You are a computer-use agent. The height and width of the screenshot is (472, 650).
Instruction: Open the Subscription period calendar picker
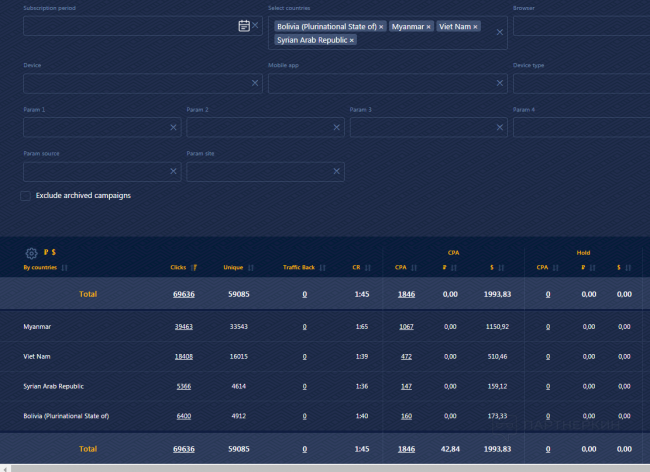click(243, 25)
